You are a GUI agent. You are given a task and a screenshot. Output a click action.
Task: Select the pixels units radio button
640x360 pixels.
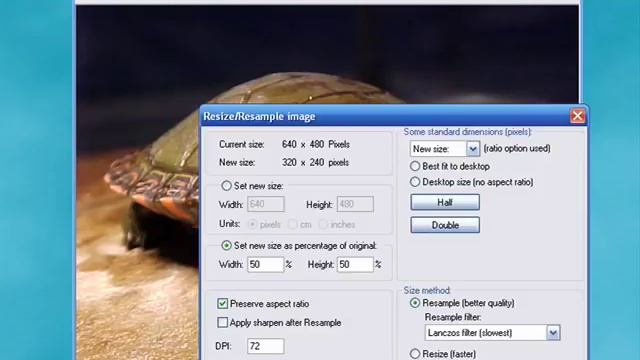click(253, 224)
